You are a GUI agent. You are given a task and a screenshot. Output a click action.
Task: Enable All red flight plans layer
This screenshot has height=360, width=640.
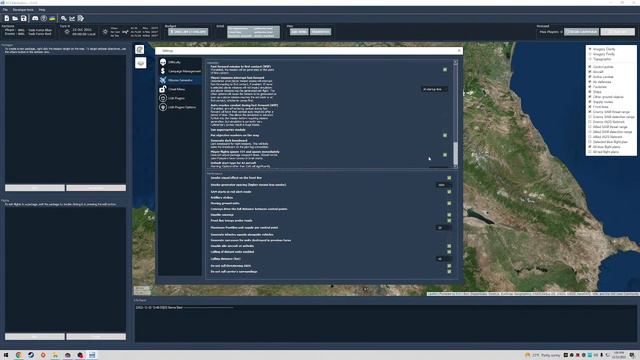[x=590, y=152]
